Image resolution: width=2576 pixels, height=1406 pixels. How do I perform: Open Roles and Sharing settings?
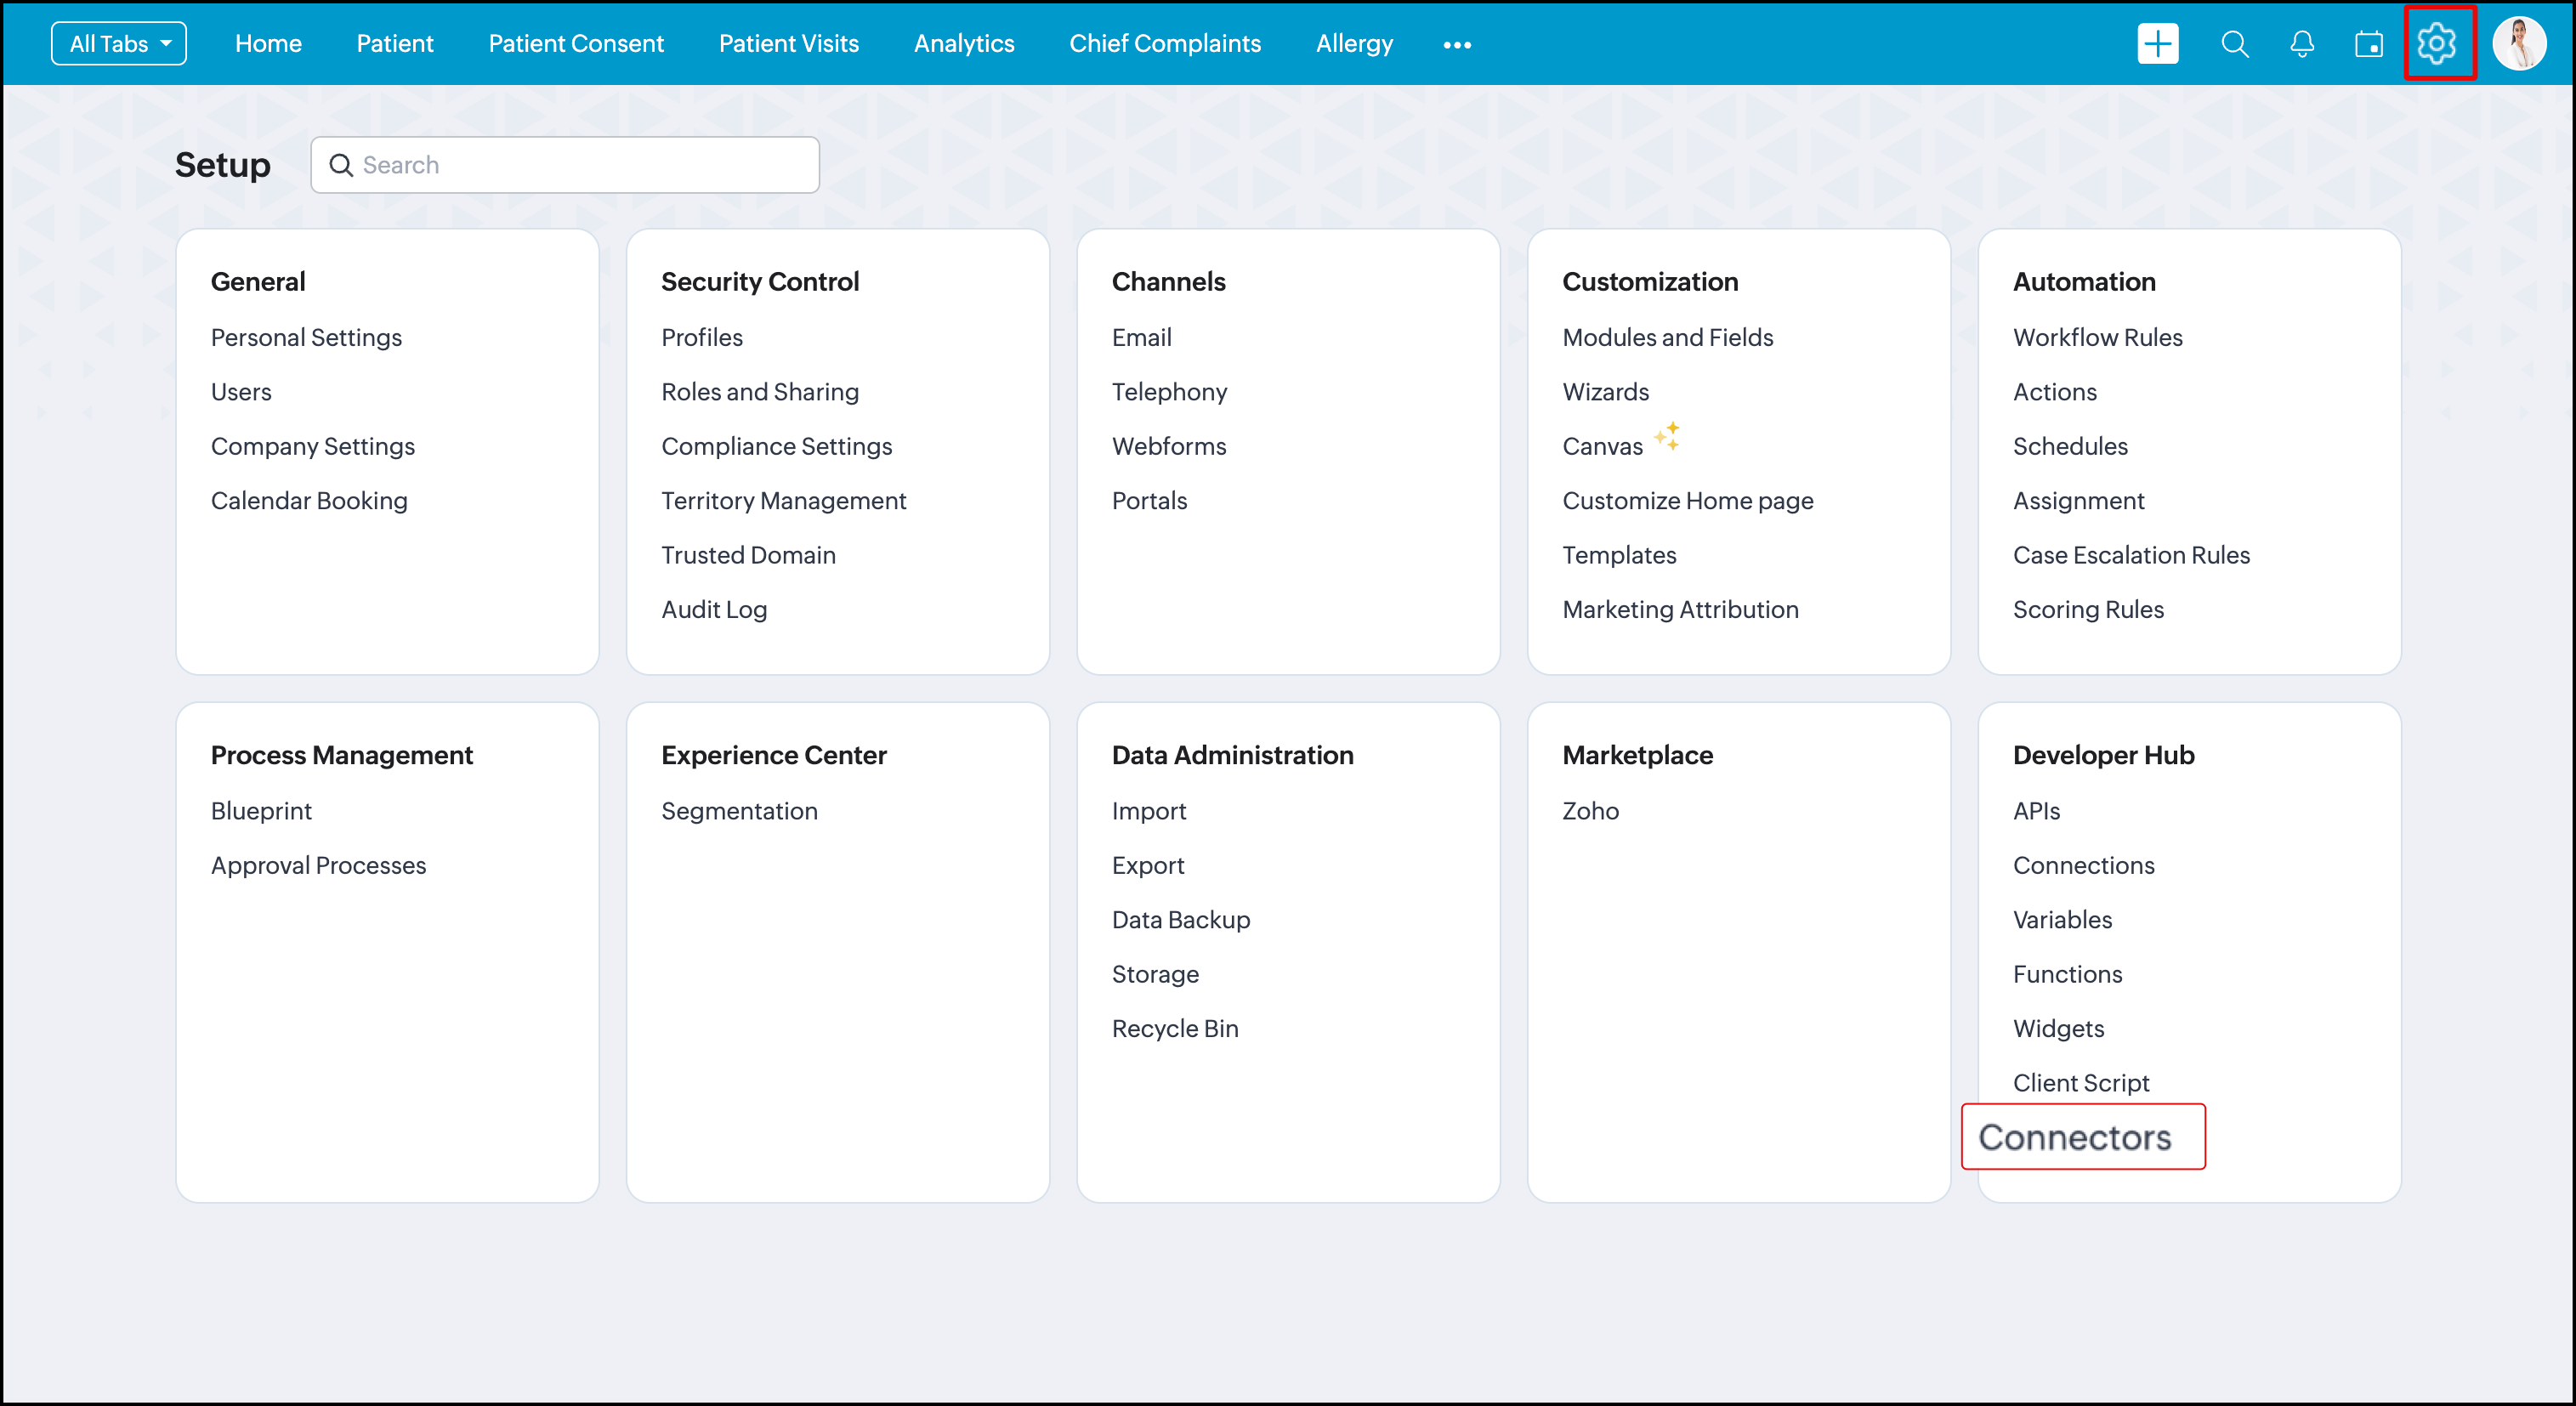[759, 392]
